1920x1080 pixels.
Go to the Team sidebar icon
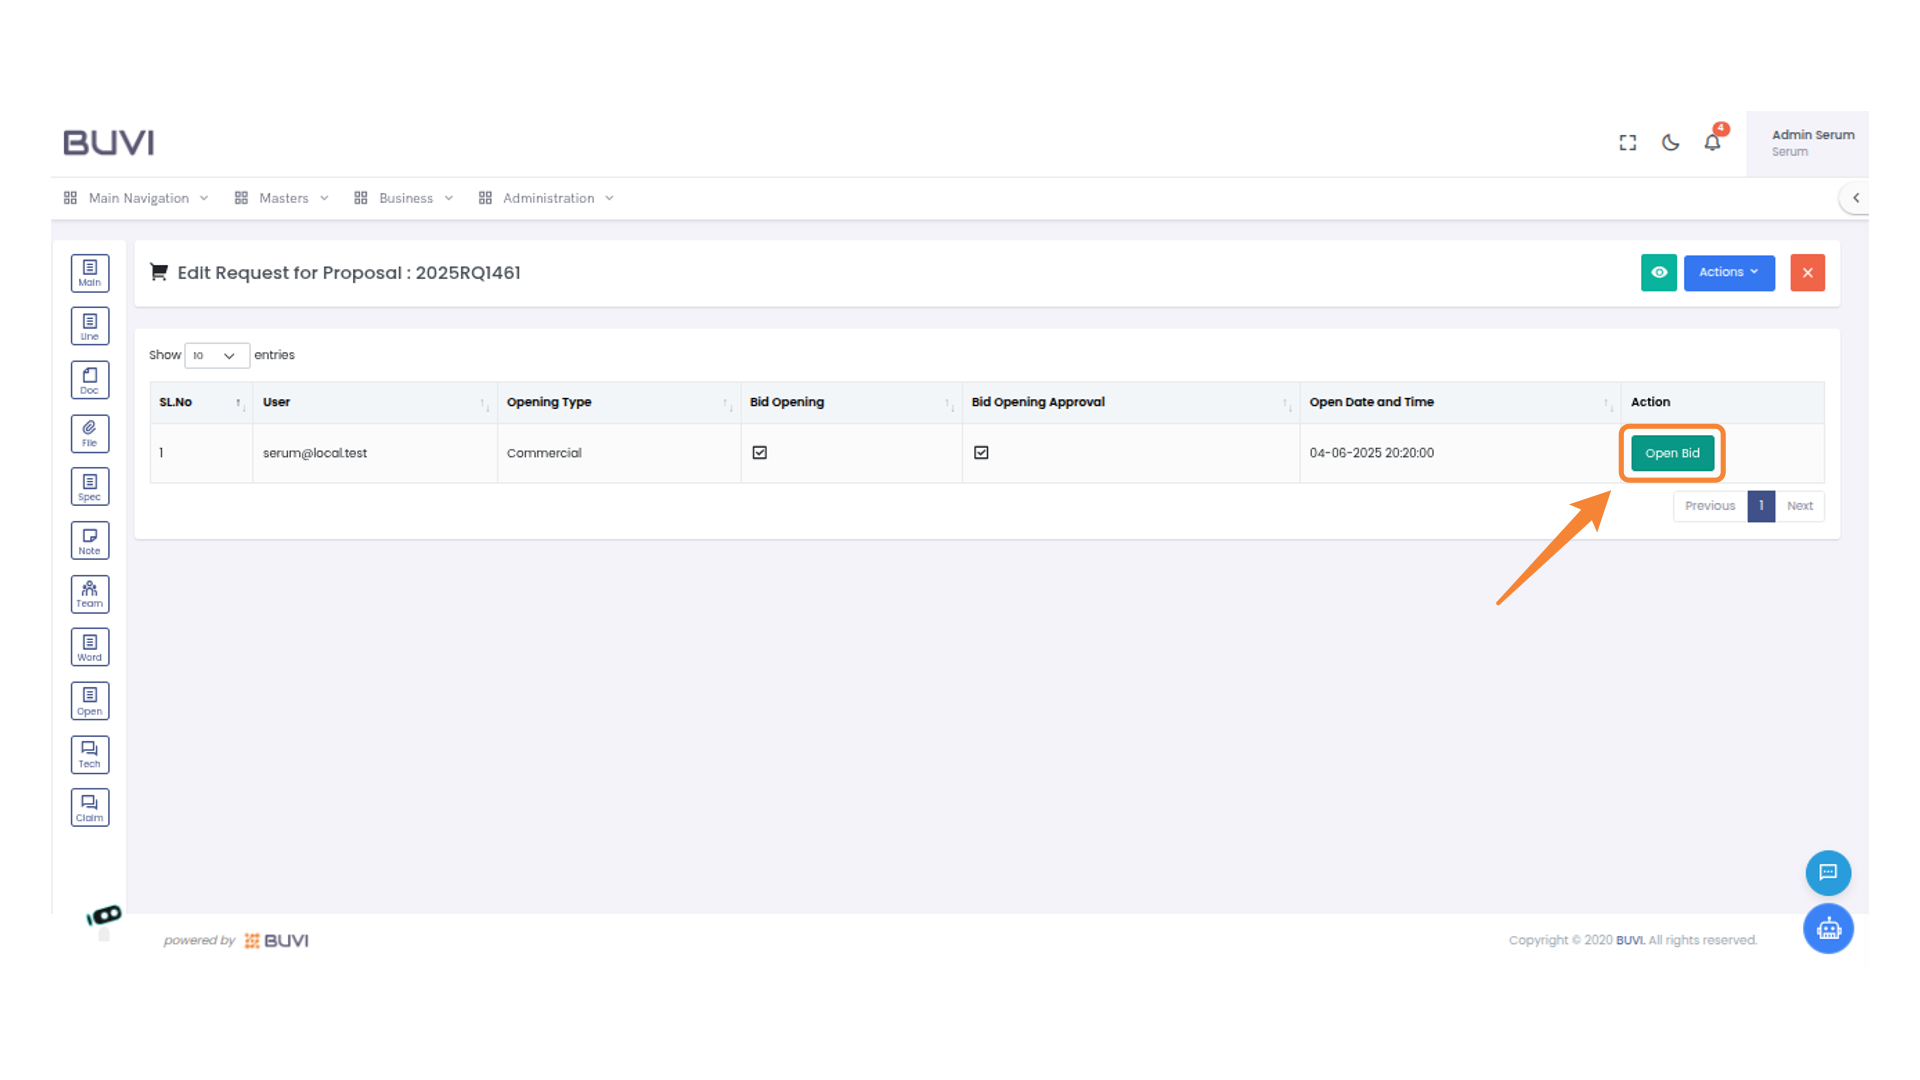point(90,594)
